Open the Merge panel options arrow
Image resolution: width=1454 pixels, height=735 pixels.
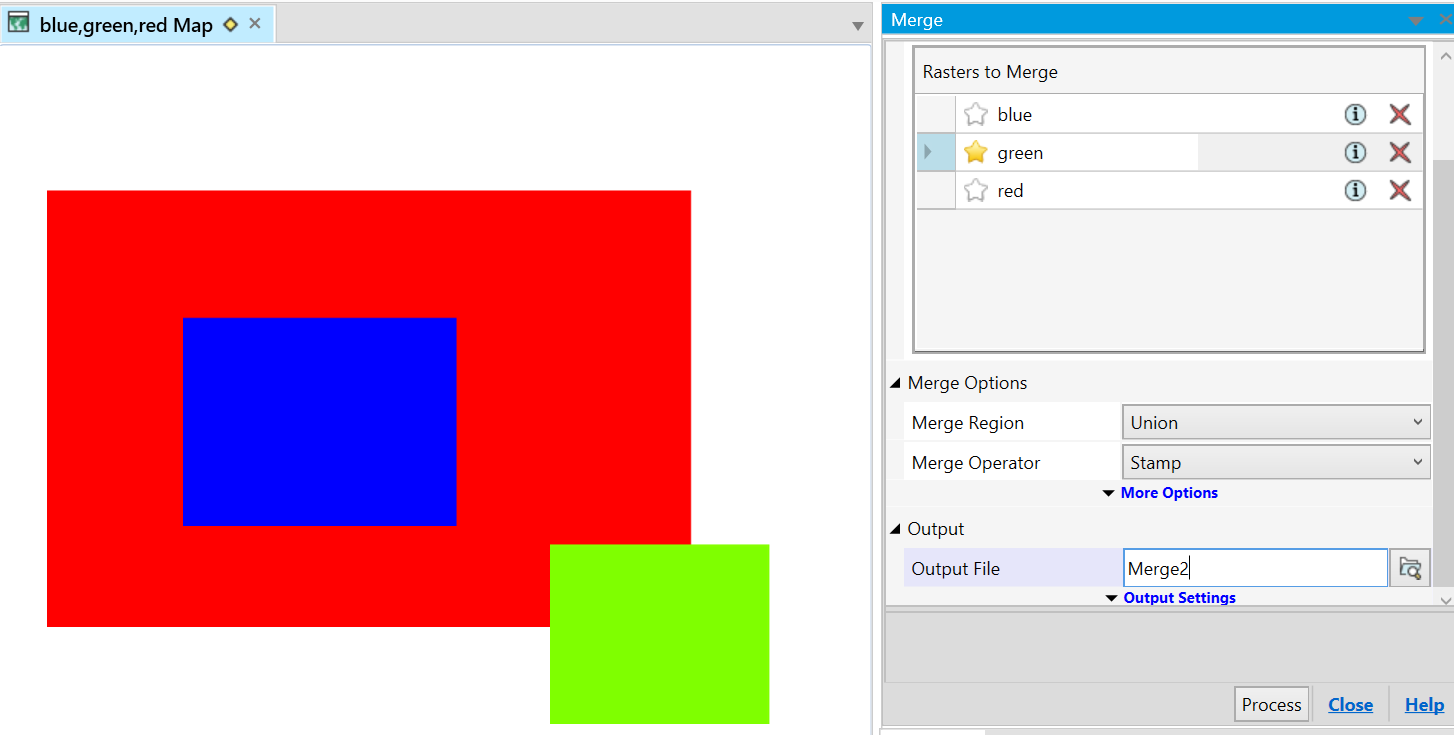click(x=1416, y=21)
